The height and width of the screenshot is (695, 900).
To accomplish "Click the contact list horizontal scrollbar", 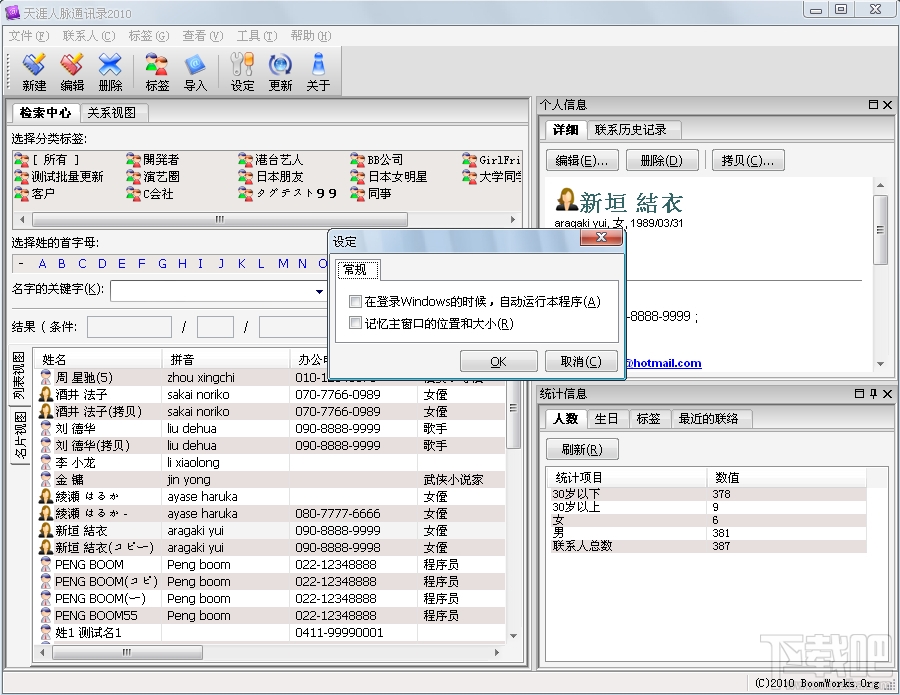I will click(x=127, y=652).
